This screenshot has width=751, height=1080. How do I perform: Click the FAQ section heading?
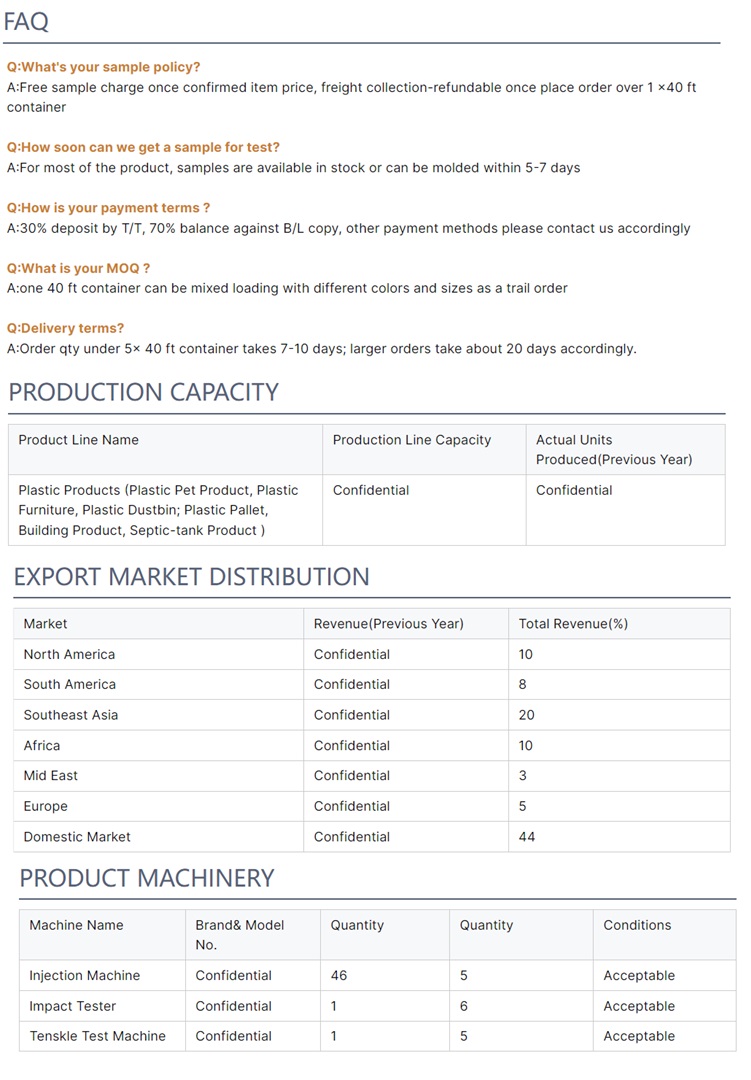[x=27, y=21]
